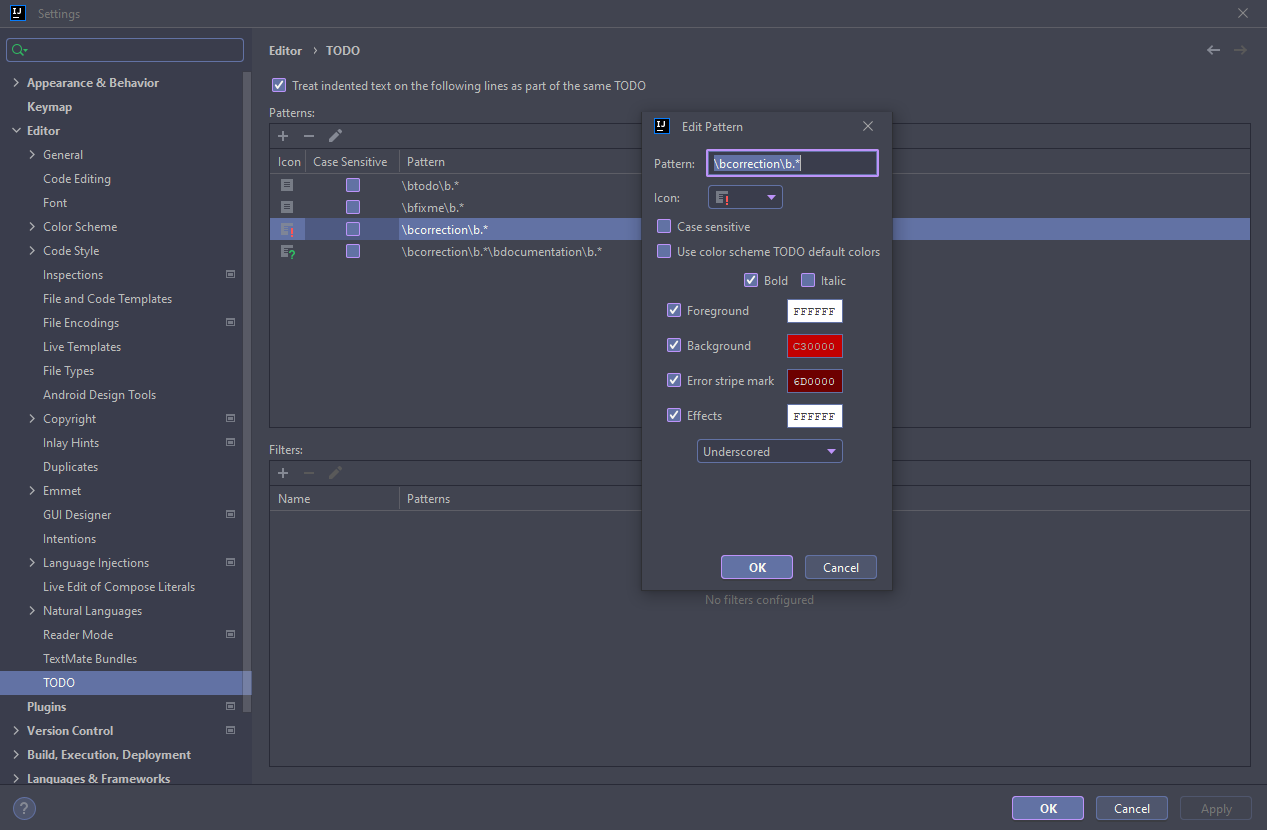This screenshot has height=830, width=1267.
Task: Click the icon for the btodo pattern row
Action: pyautogui.click(x=288, y=185)
